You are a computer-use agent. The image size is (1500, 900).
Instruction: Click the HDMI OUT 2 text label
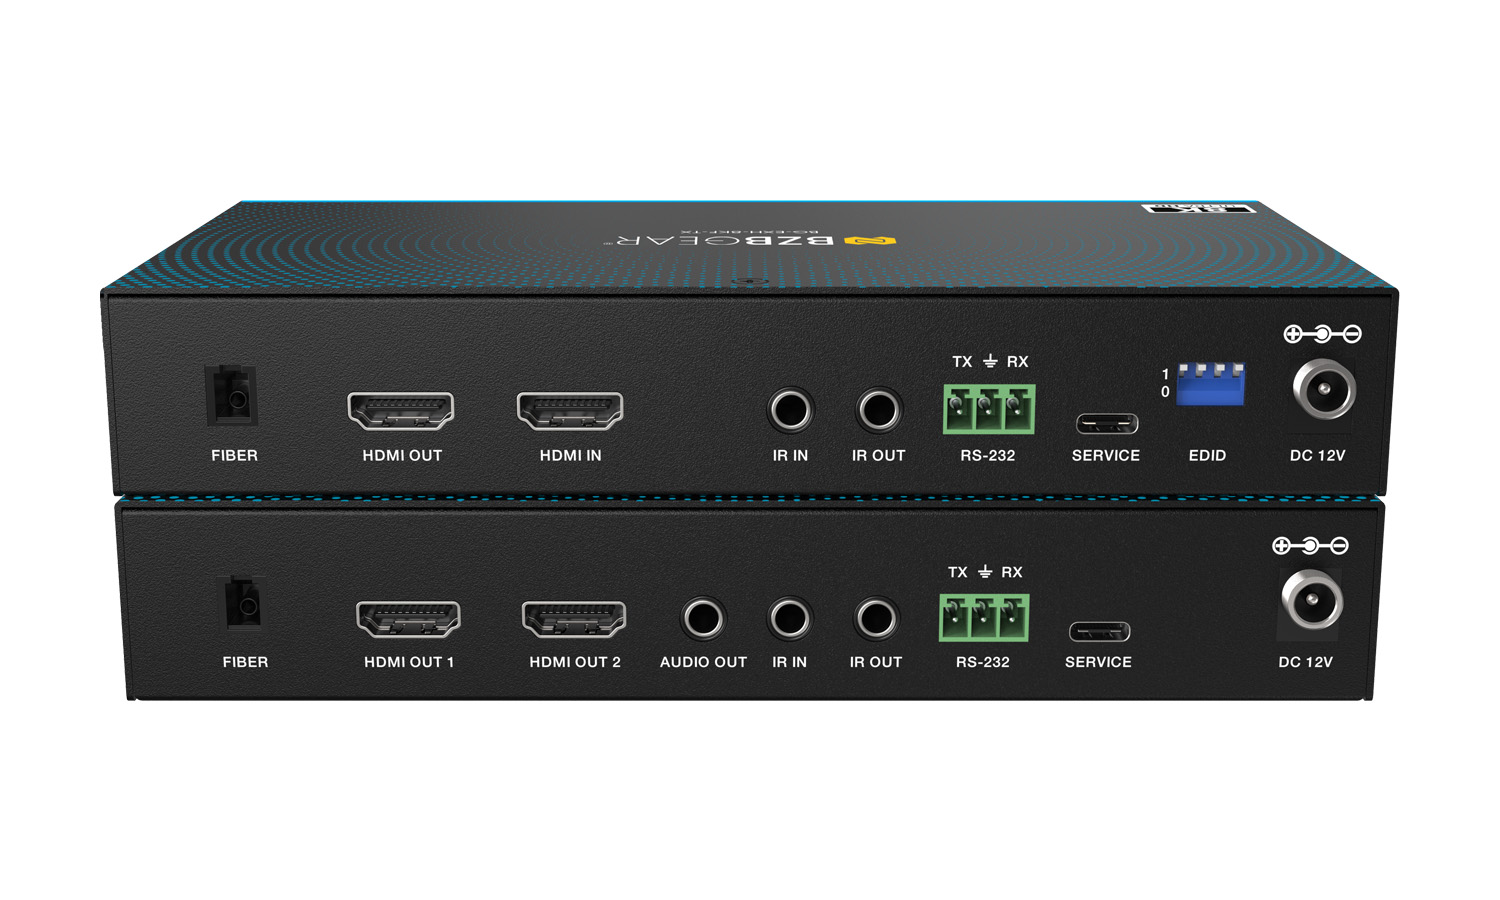pos(575,662)
